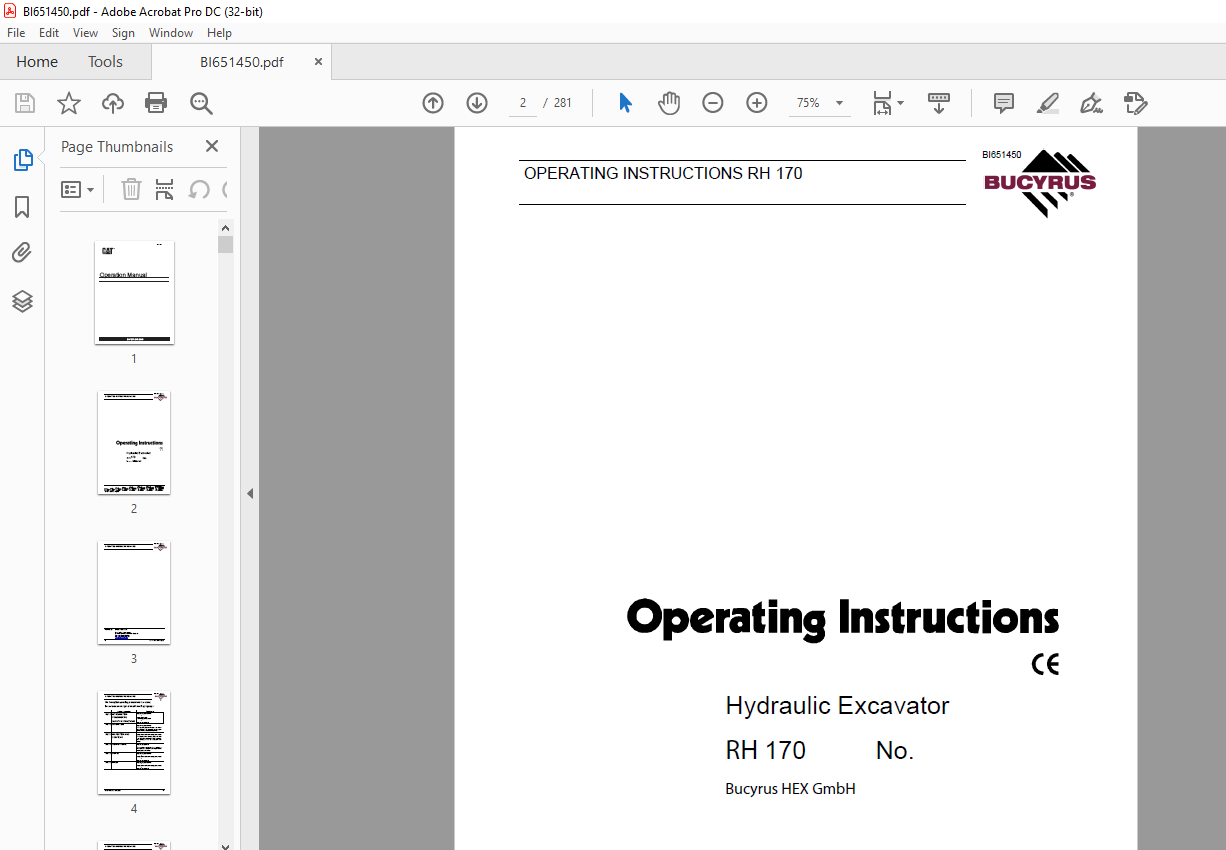The width and height of the screenshot is (1226, 850).
Task: Open the View menu
Action: pyautogui.click(x=86, y=33)
